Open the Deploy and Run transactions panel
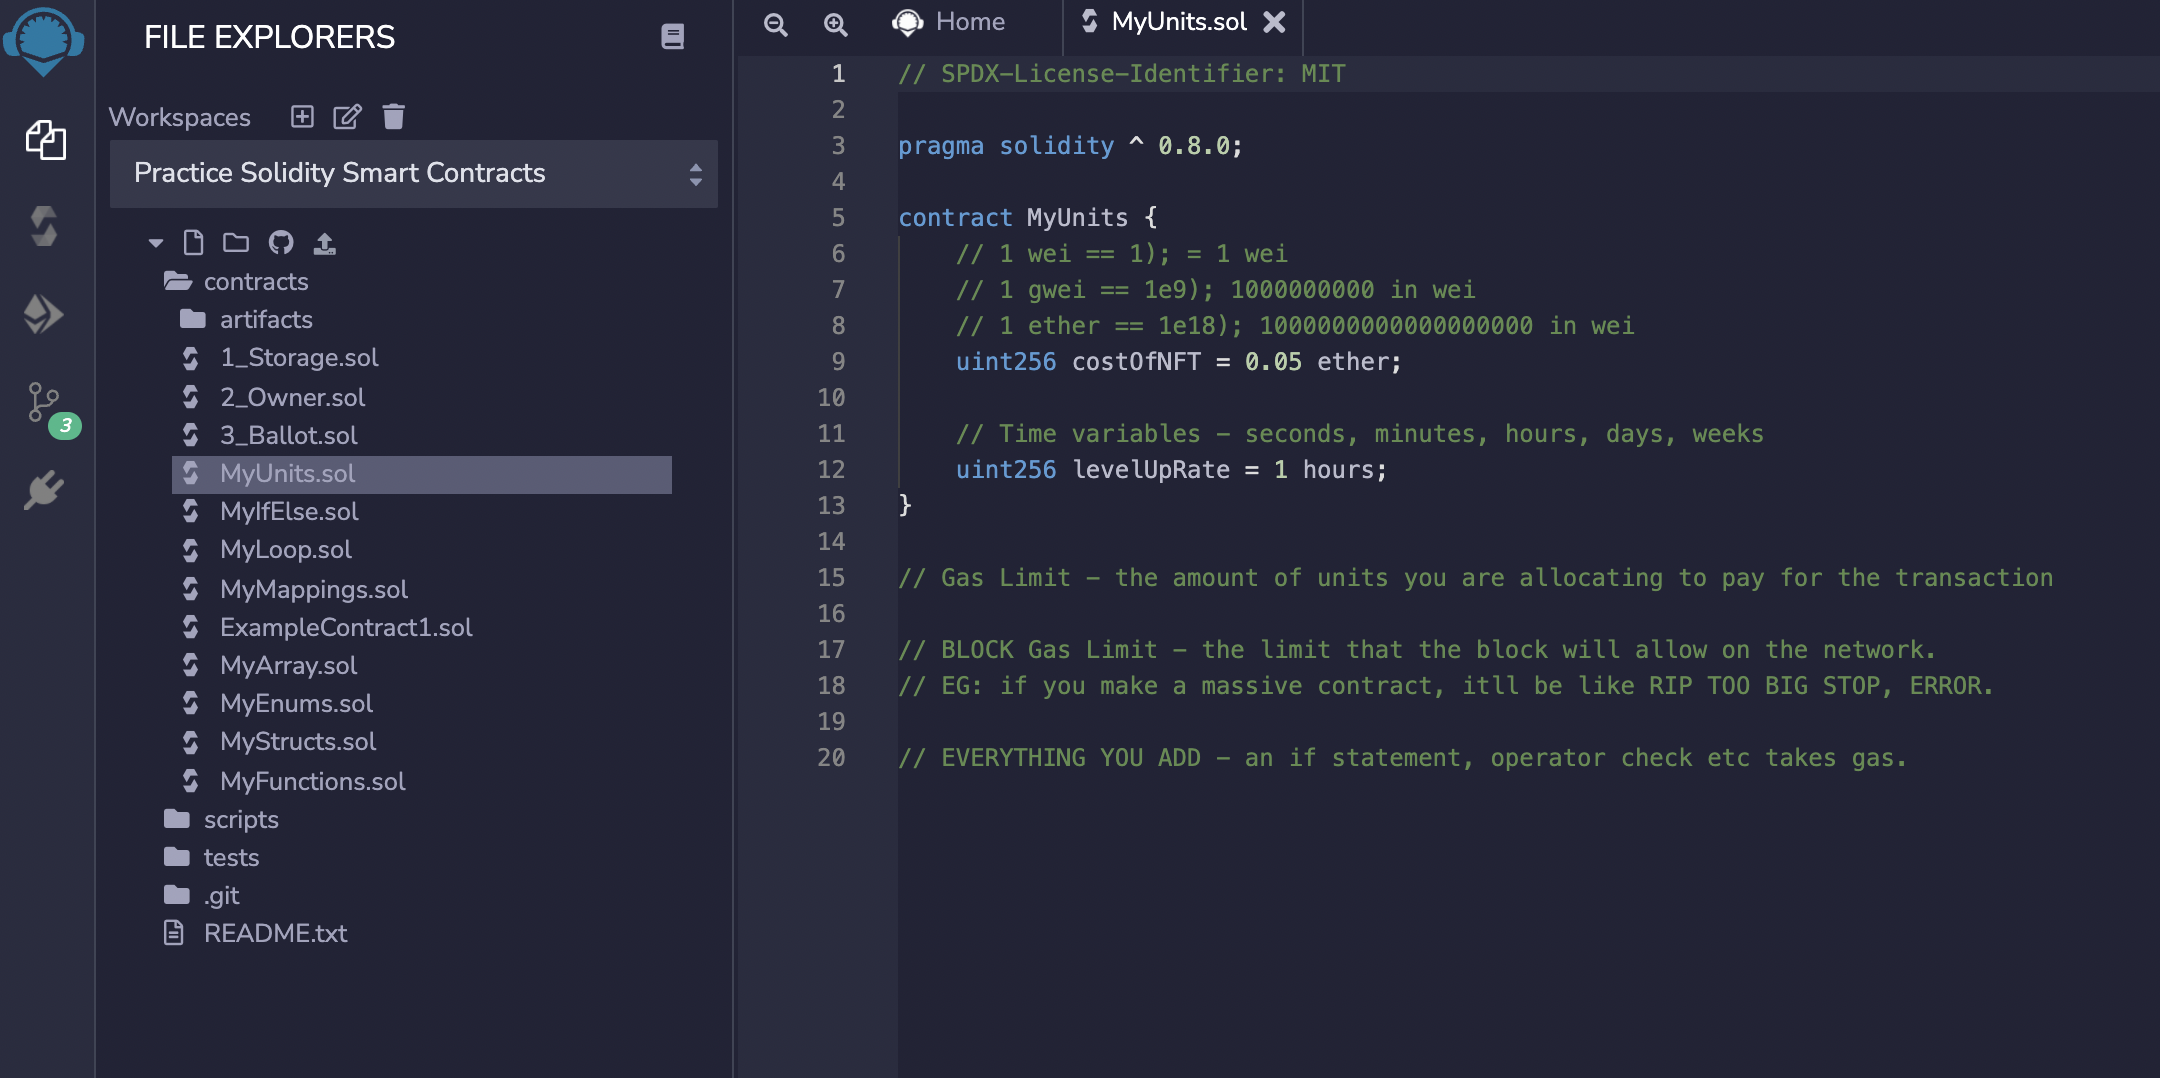This screenshot has width=2160, height=1078. click(x=44, y=314)
